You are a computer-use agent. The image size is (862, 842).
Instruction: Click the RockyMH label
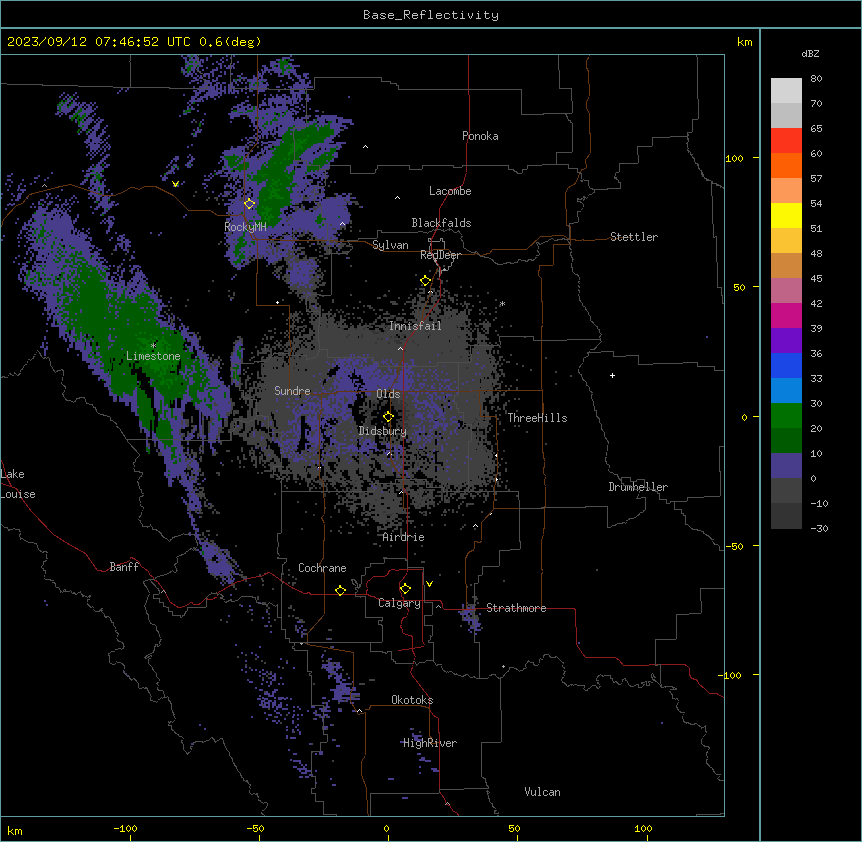point(245,227)
